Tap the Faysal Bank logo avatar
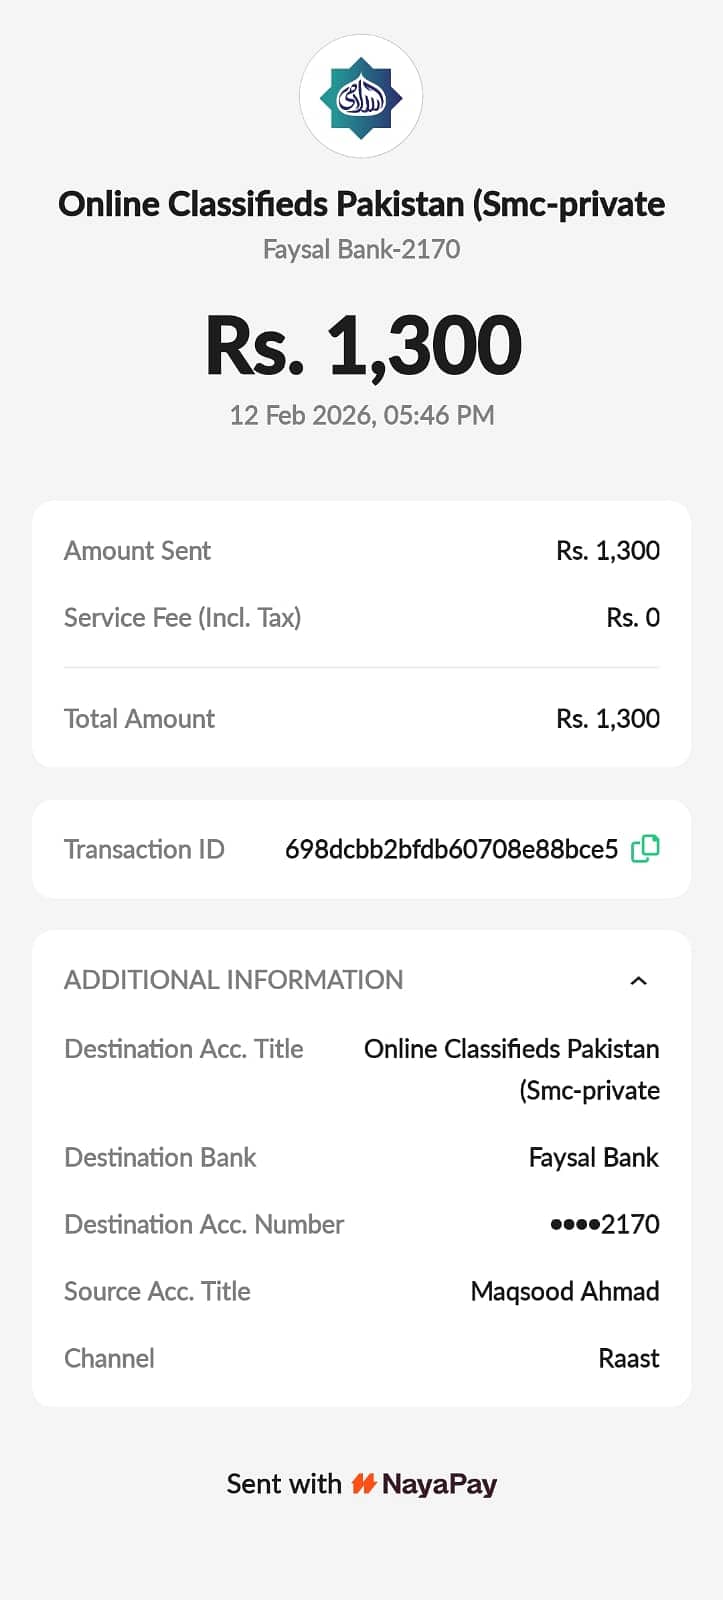Screen dimensions: 723x1600 pyautogui.click(x=361, y=97)
